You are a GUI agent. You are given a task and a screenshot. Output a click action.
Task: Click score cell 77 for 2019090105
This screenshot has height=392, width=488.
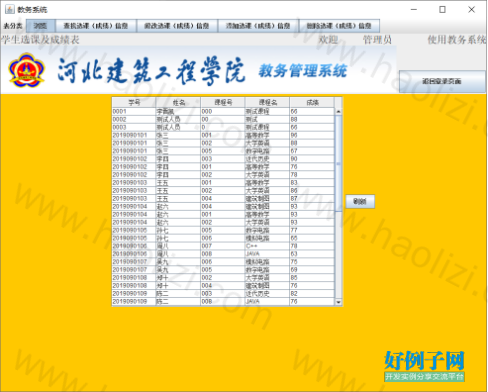(x=312, y=230)
